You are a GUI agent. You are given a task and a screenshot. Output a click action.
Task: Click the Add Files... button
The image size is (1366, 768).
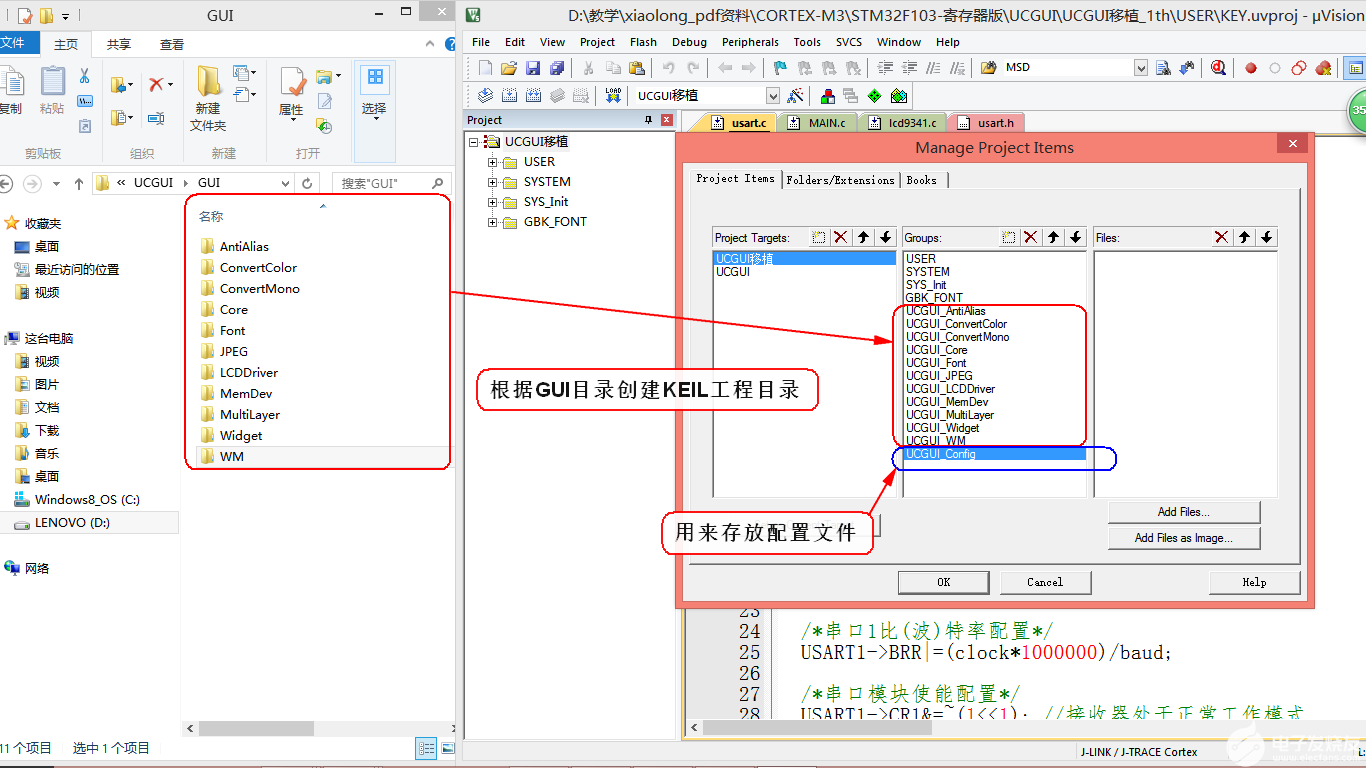coord(1184,512)
